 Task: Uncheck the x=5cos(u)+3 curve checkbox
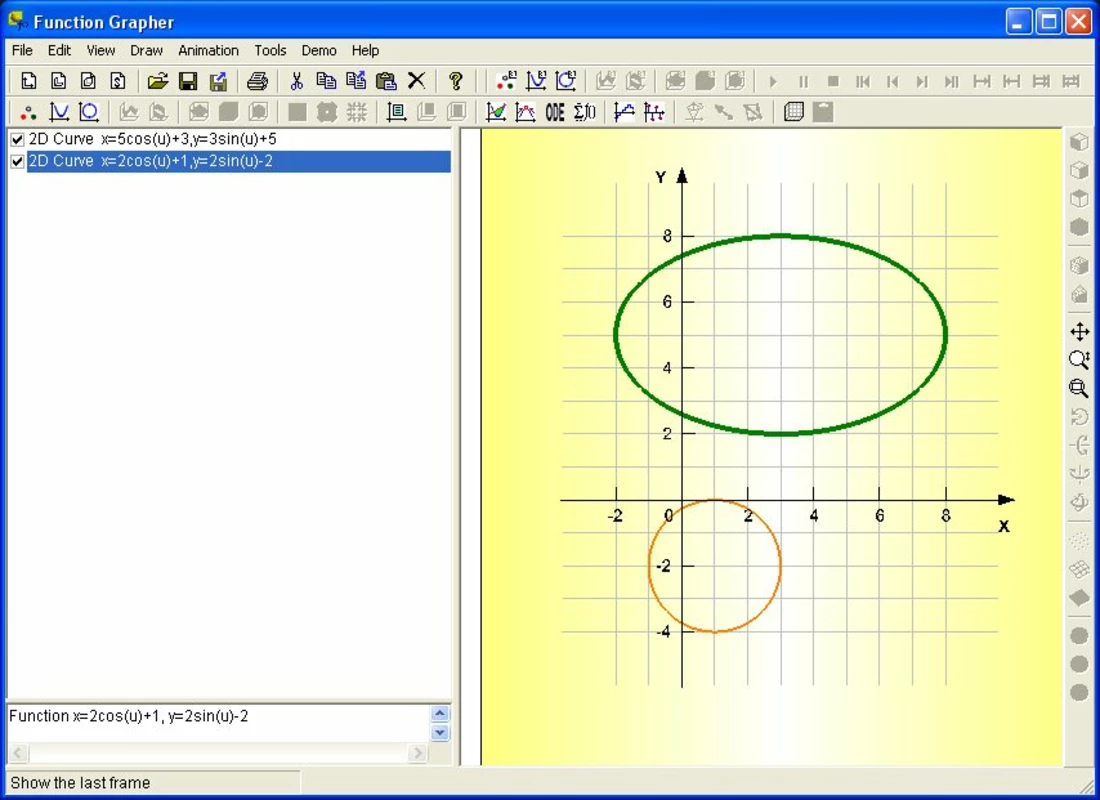click(x=18, y=140)
